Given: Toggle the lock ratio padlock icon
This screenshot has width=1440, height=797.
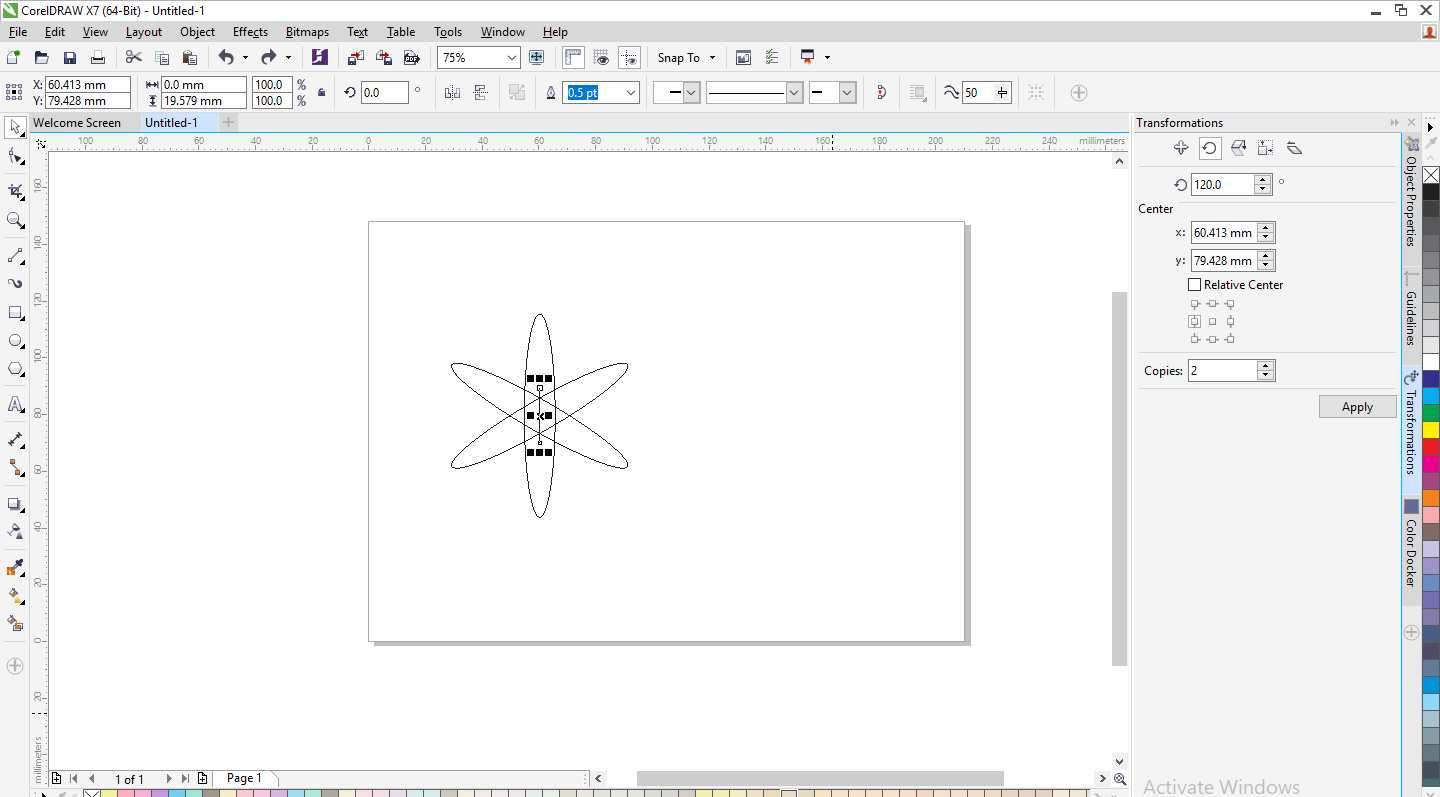Looking at the screenshot, I should coord(321,93).
